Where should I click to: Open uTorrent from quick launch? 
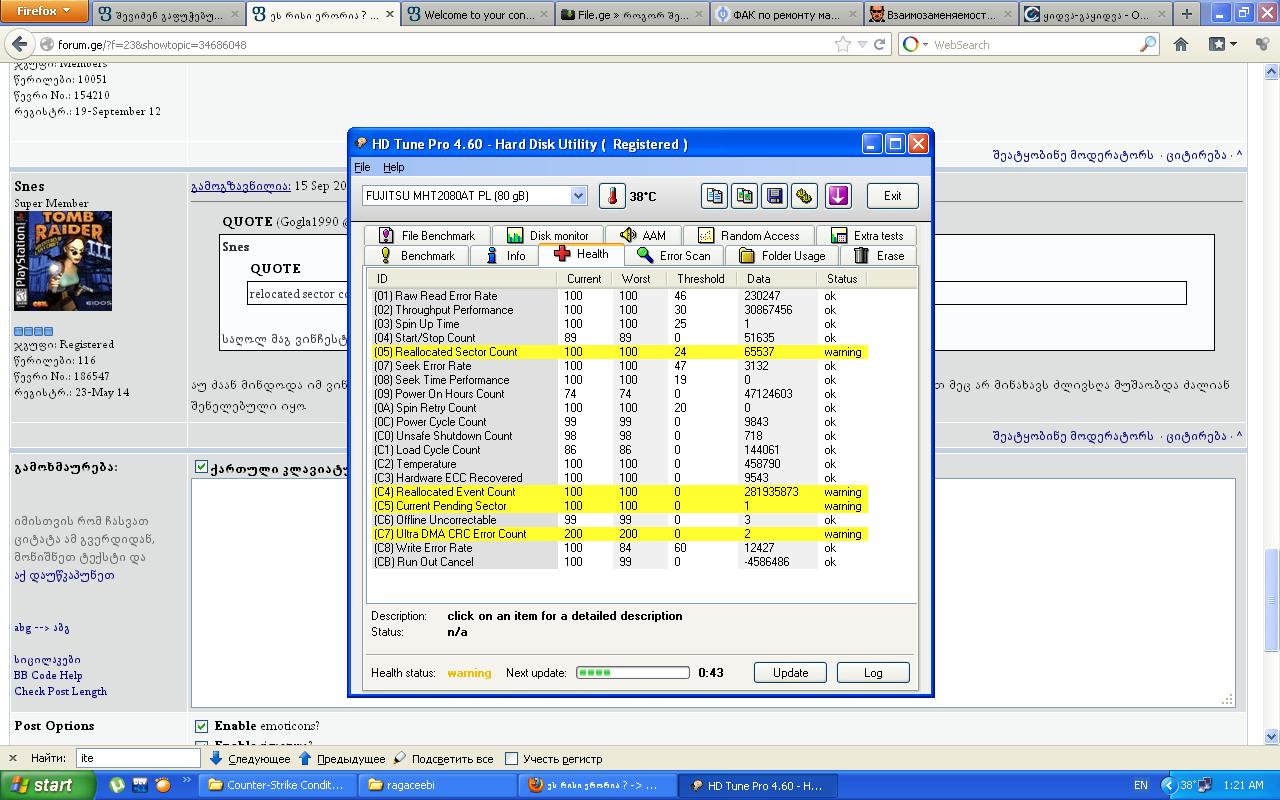pos(117,785)
